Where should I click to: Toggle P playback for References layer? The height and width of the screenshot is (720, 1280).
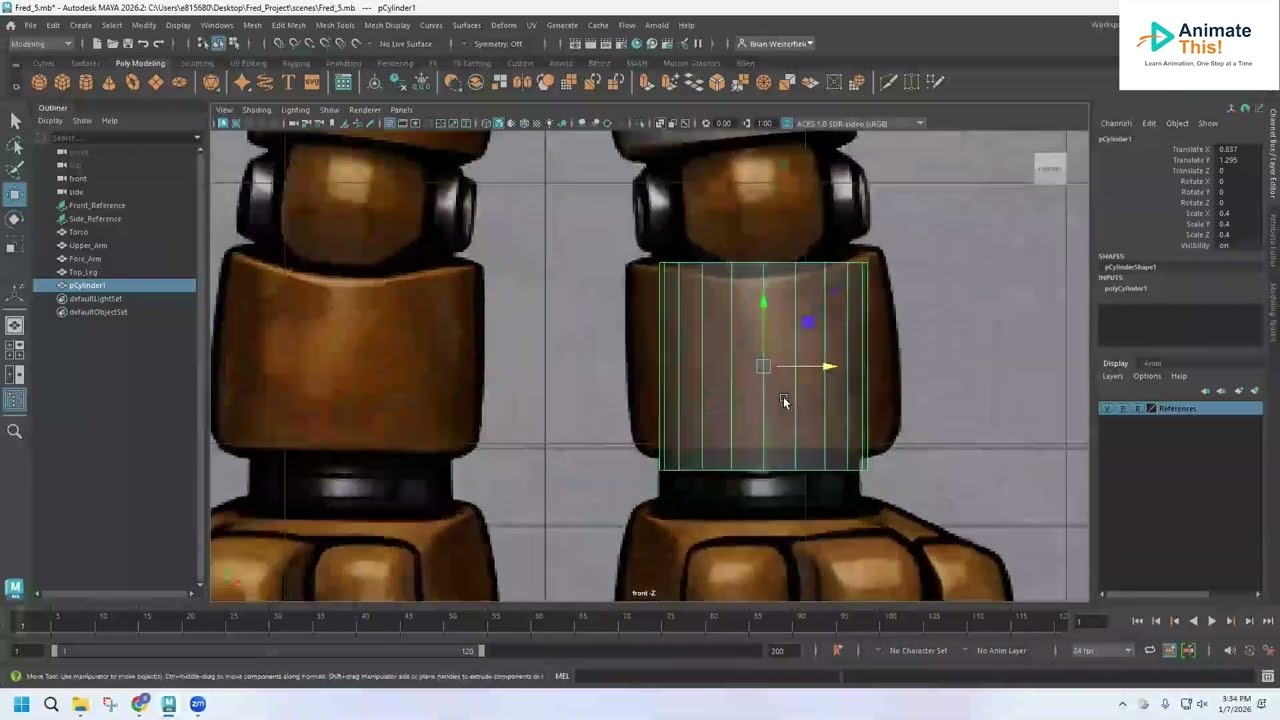click(x=1122, y=408)
